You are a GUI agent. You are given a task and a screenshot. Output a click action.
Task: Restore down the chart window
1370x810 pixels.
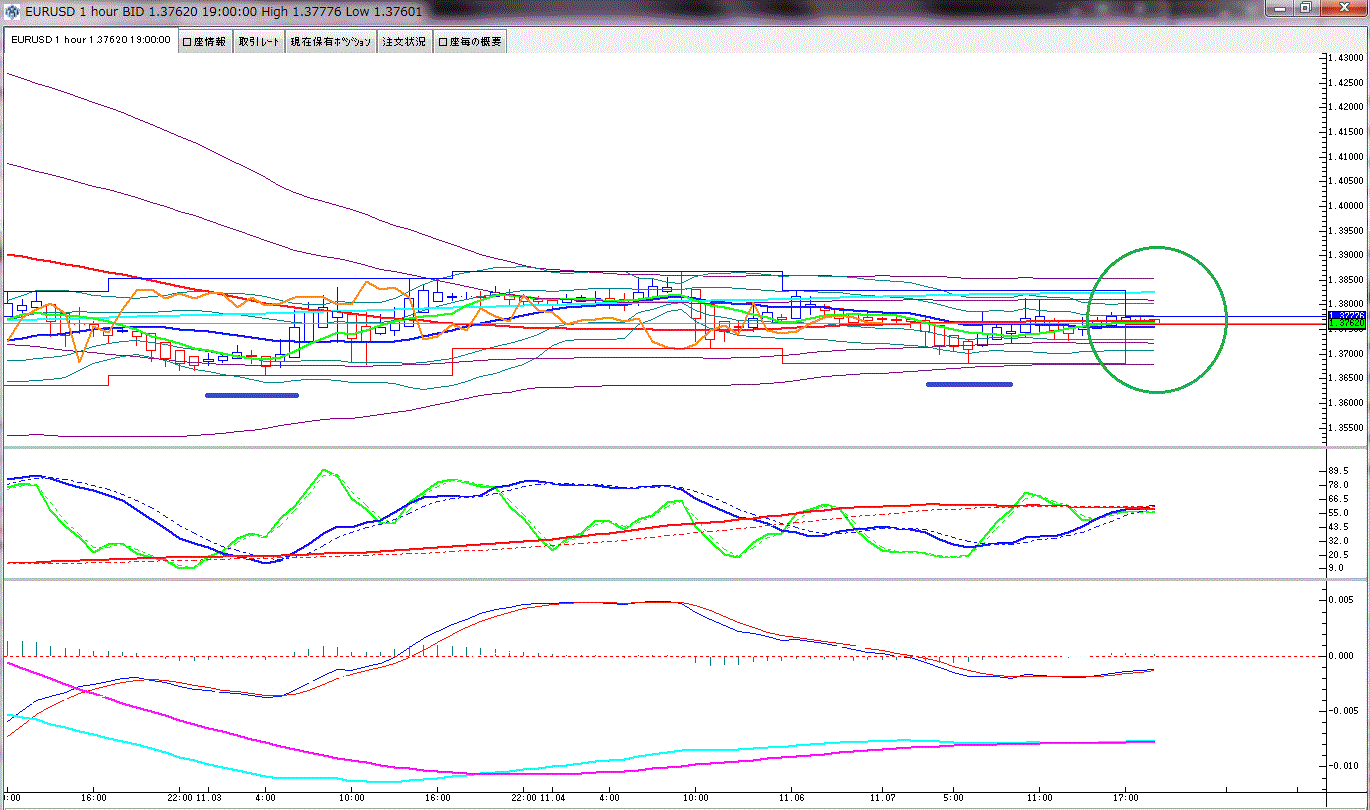[x=1306, y=8]
